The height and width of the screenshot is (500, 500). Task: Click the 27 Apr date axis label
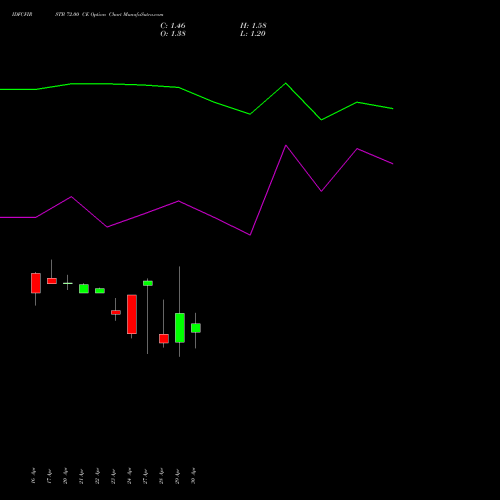[x=145, y=476]
